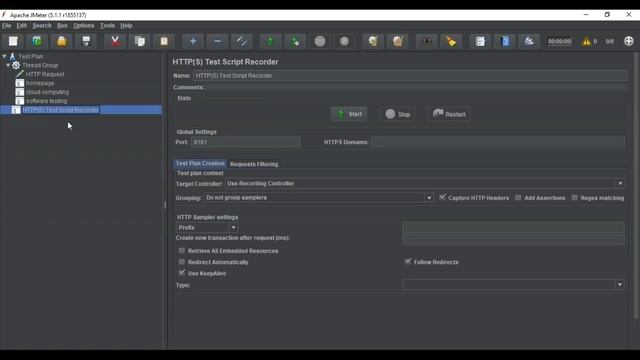Run the test with green Start arrow
Image resolution: width=640 pixels, height=360 pixels.
coord(271,41)
